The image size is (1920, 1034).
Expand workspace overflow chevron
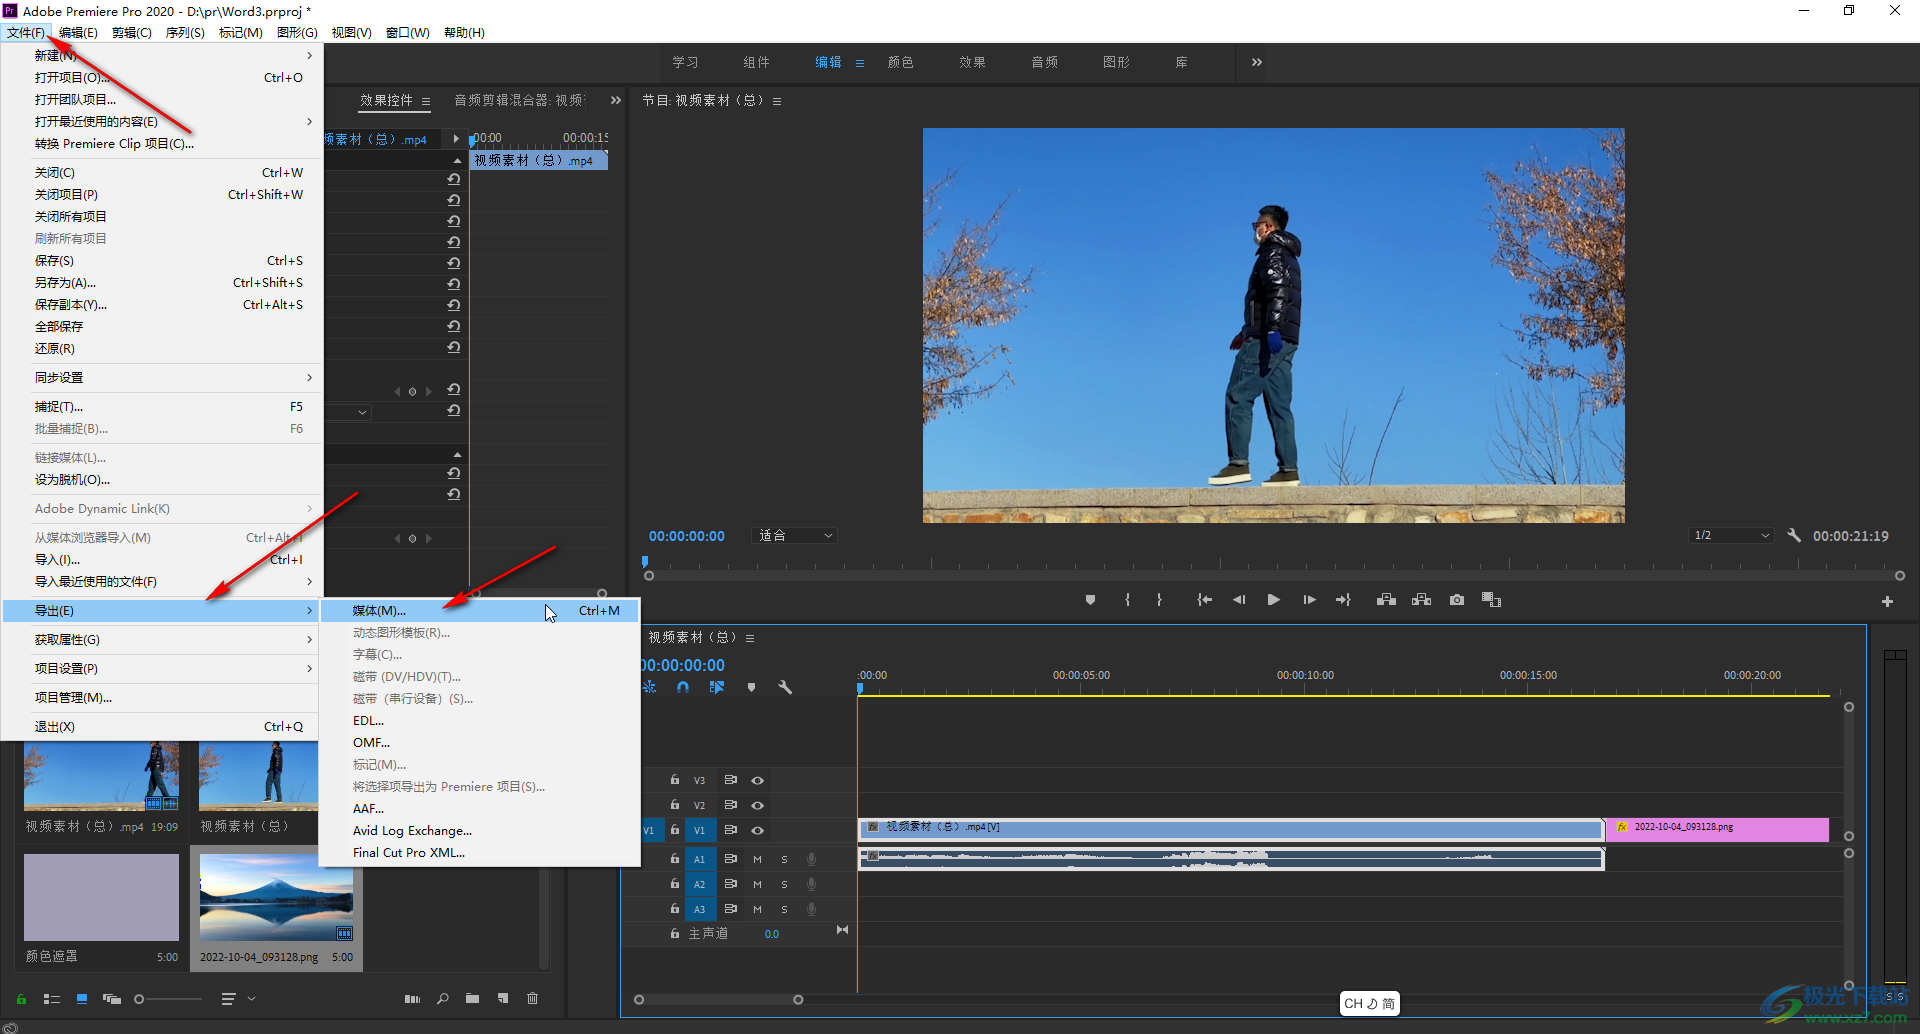pyautogui.click(x=1257, y=62)
